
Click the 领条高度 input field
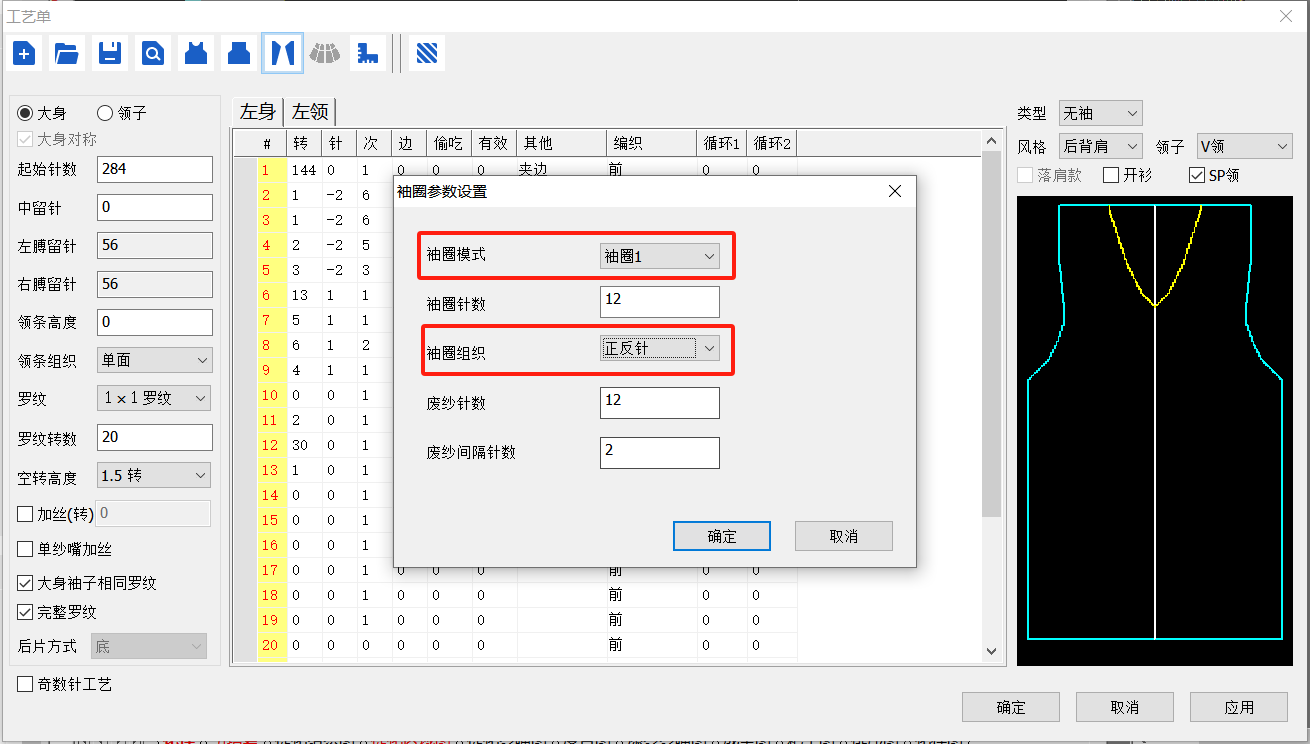tap(155, 322)
